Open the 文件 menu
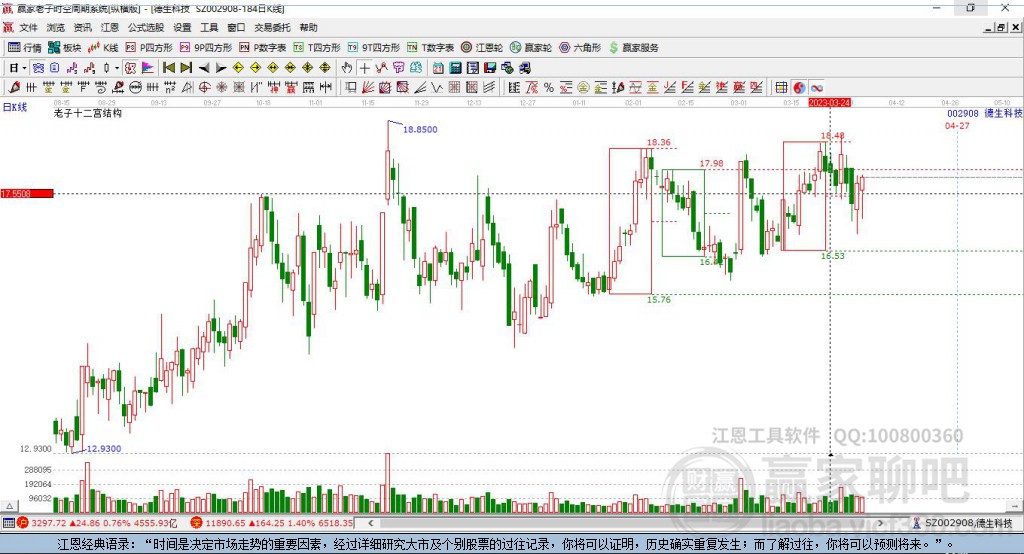 pyautogui.click(x=28, y=27)
